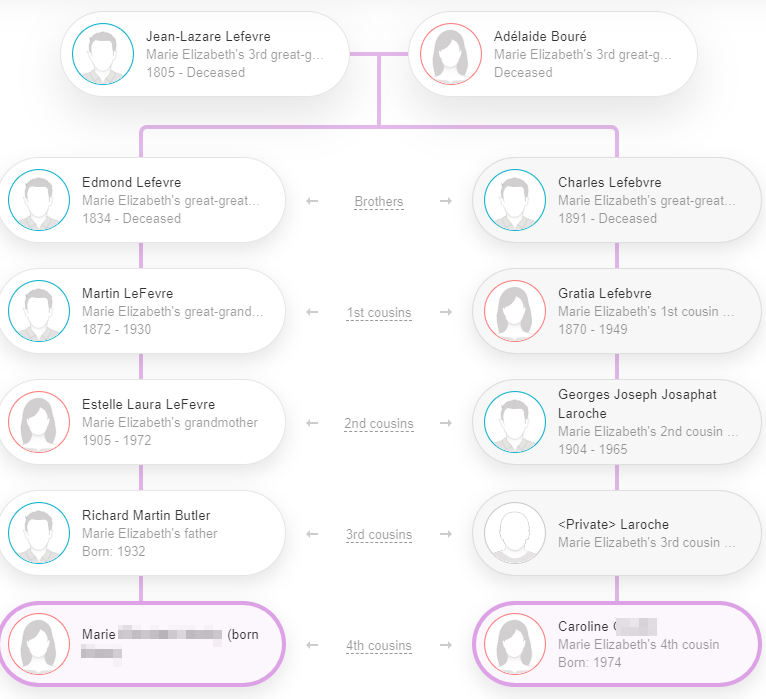Click Edmond Lefevre's profile avatar
Viewport: 766px width, 699px height.
pos(38,200)
